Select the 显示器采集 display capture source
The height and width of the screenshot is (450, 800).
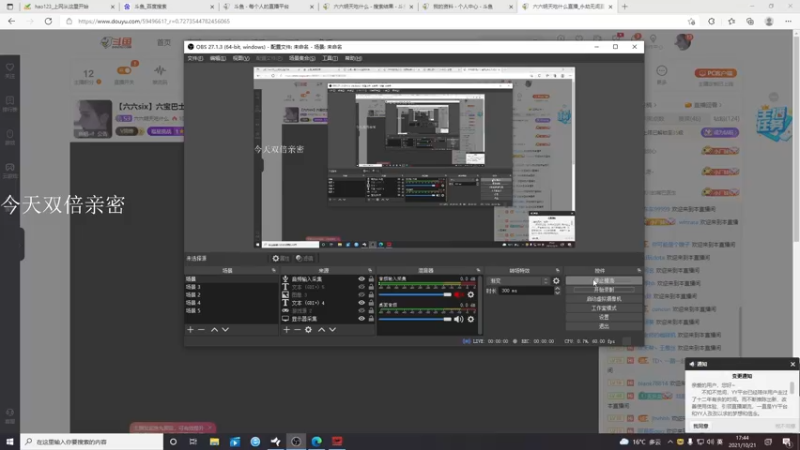[x=328, y=318]
